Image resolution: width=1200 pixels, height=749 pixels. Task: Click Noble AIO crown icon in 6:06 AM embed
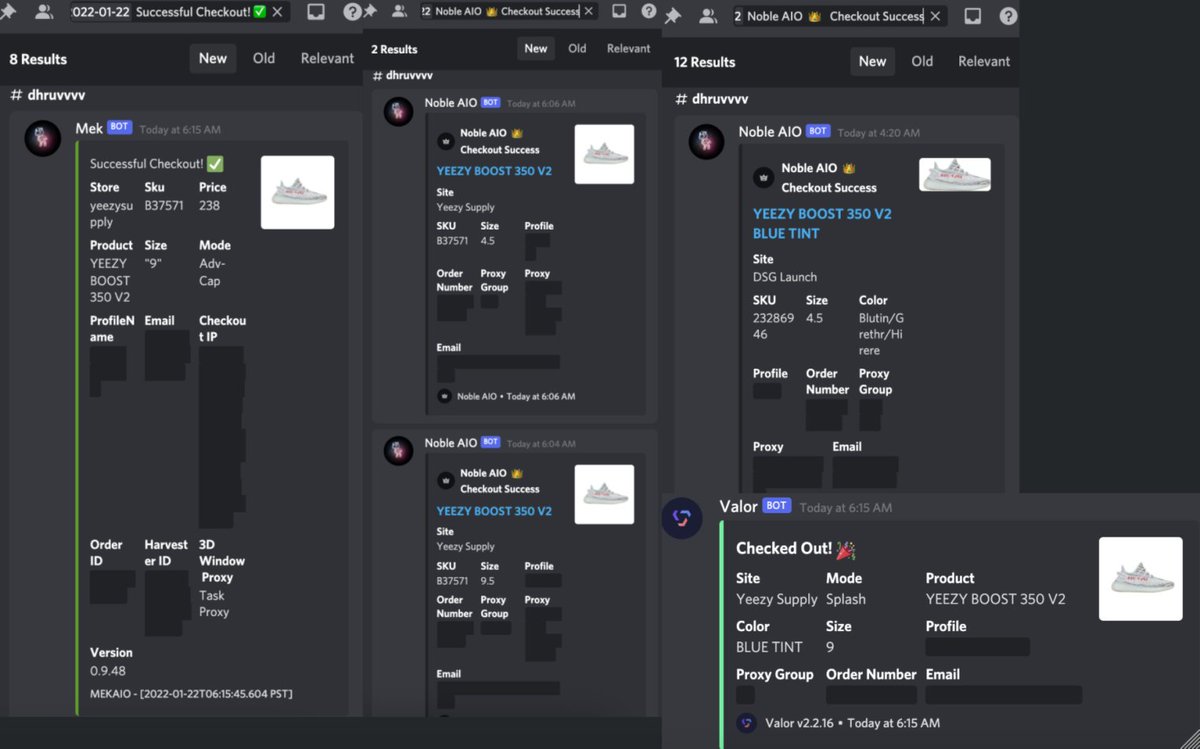pyautogui.click(x=445, y=141)
